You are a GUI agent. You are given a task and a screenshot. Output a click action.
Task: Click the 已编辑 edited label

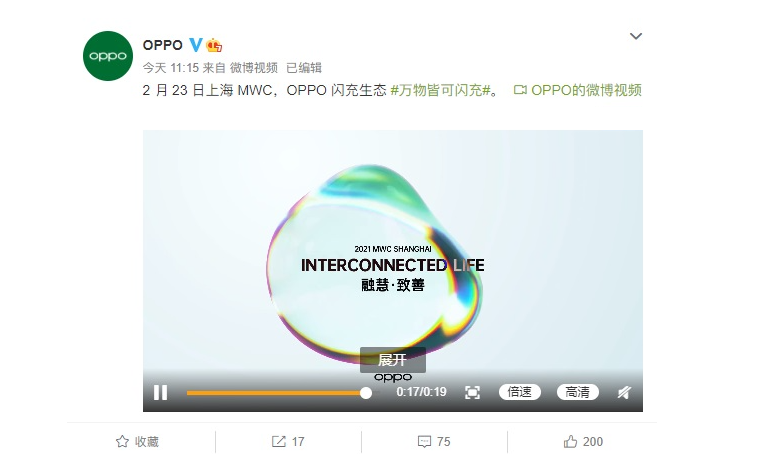(304, 68)
